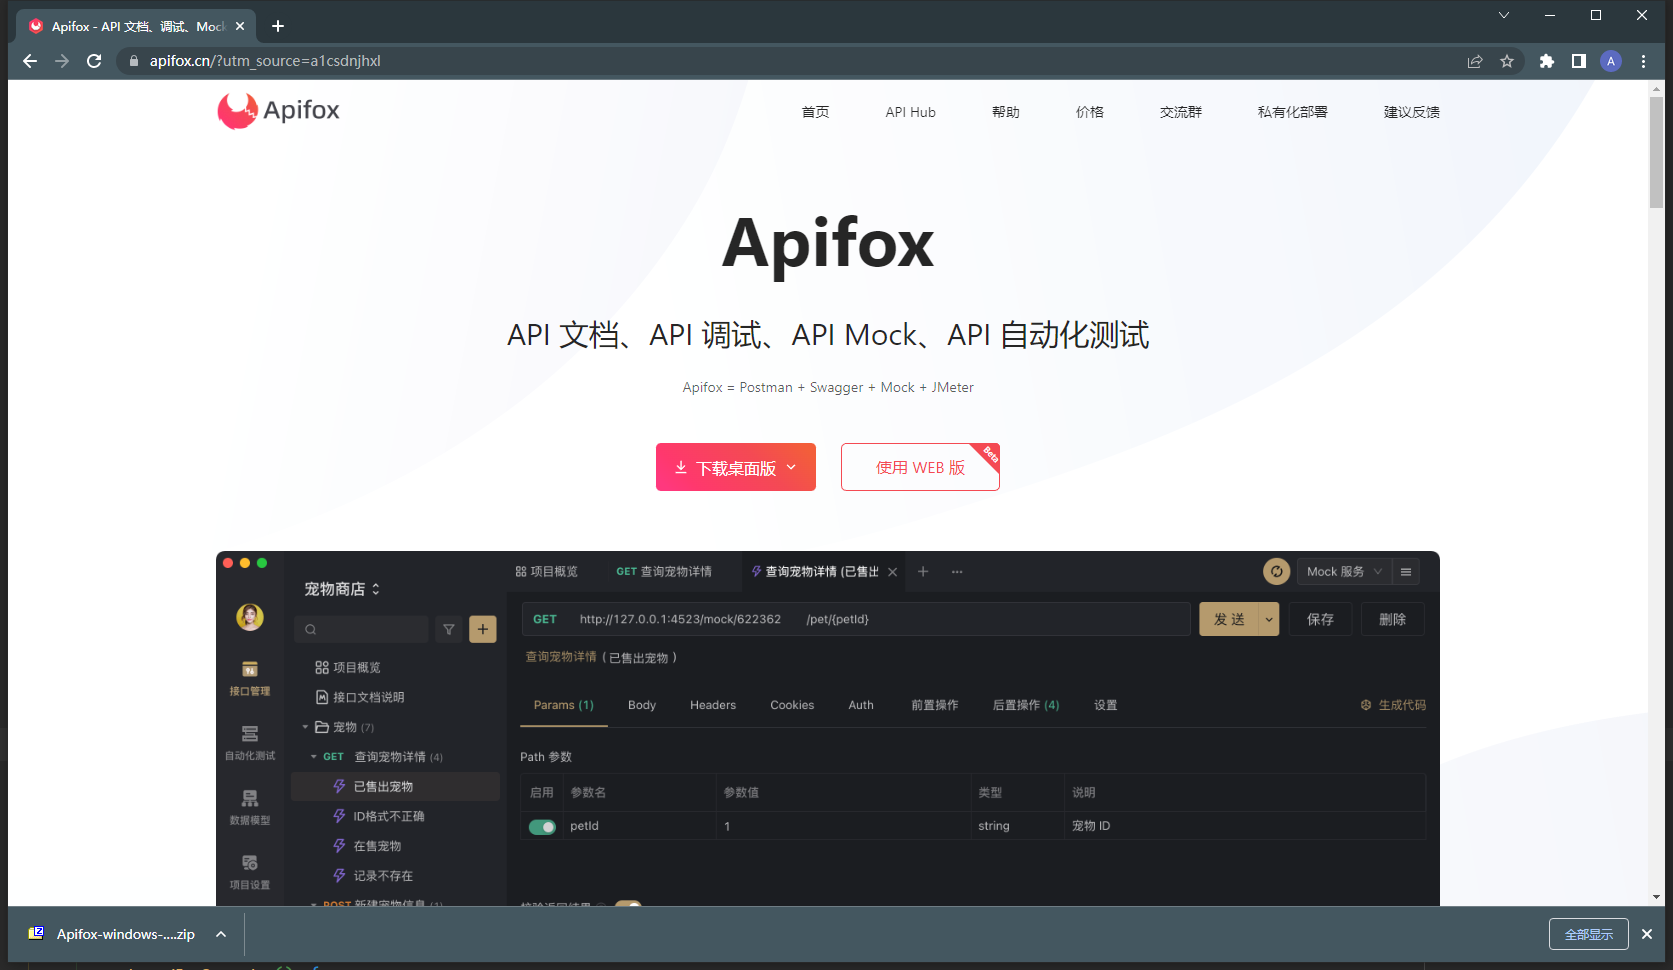The image size is (1673, 970).
Task: Click the three-dot more icon in the preview tab bar
Action: pyautogui.click(x=957, y=572)
